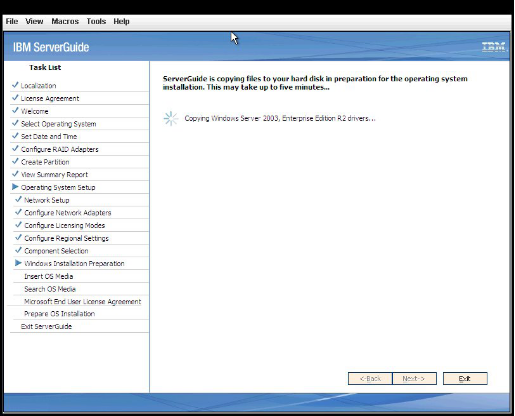The height and width of the screenshot is (416, 515).
Task: Click the IBM logo in header
Action: [494, 47]
